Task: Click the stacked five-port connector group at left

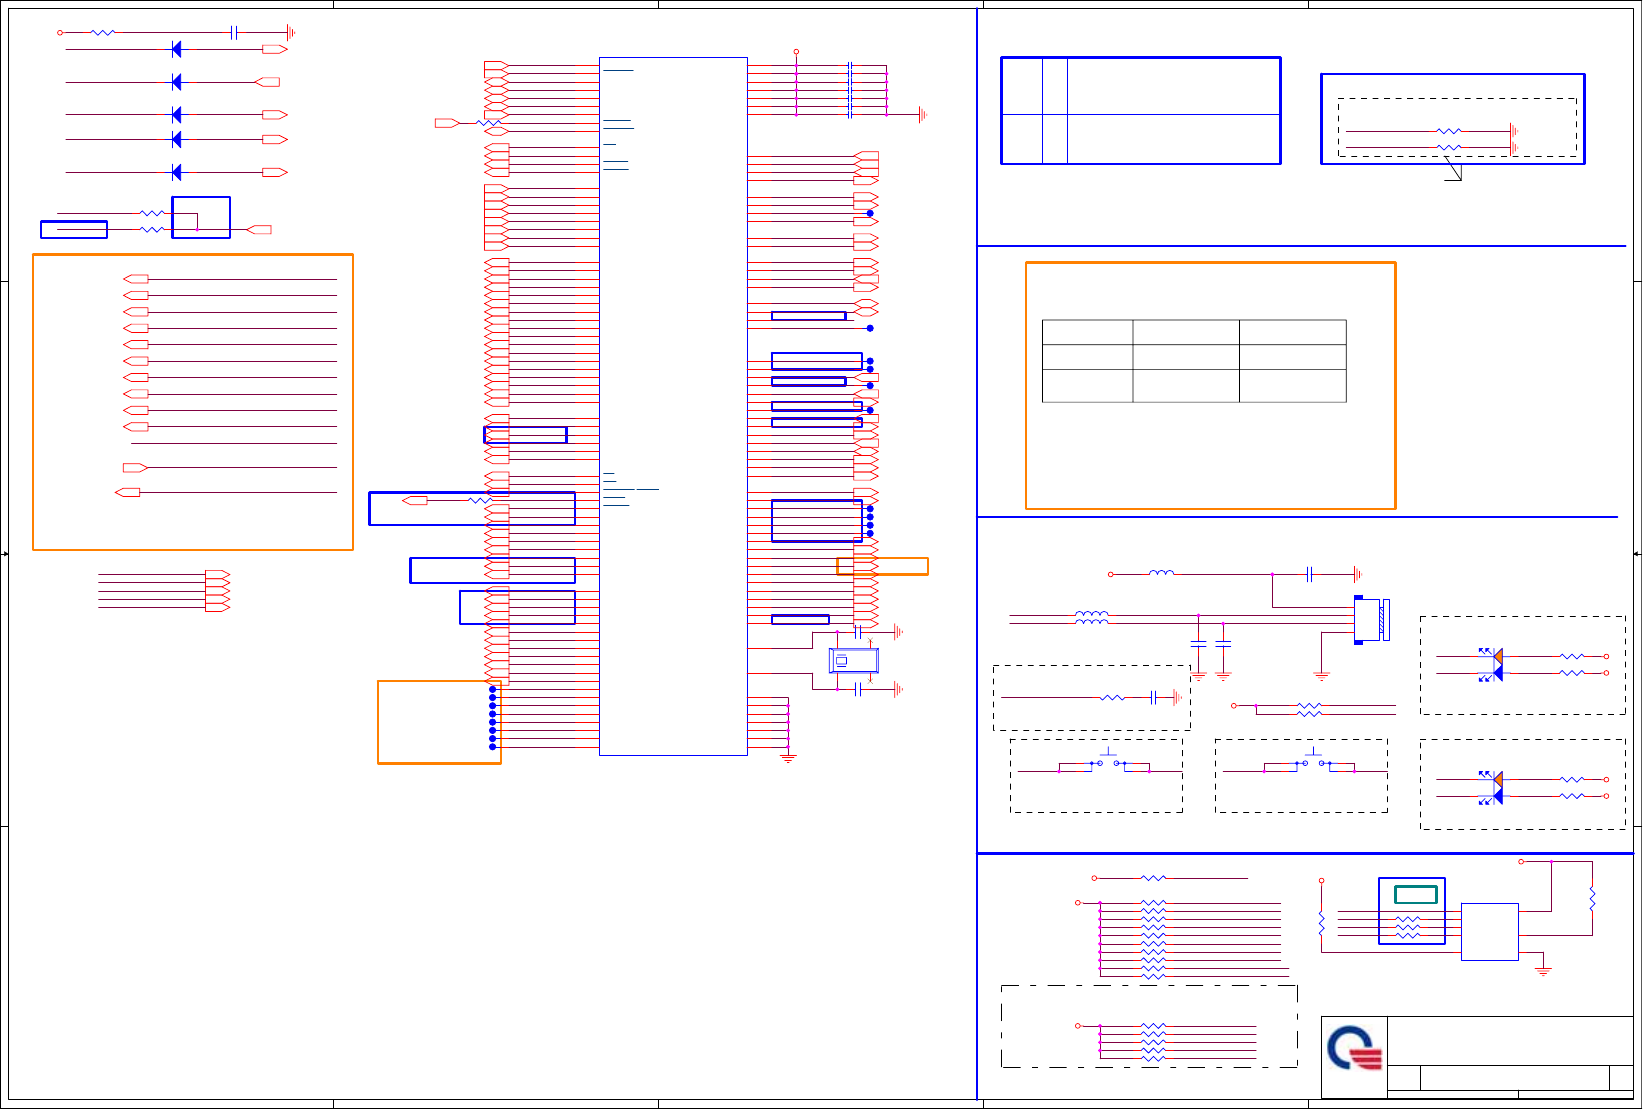Action: 217,591
